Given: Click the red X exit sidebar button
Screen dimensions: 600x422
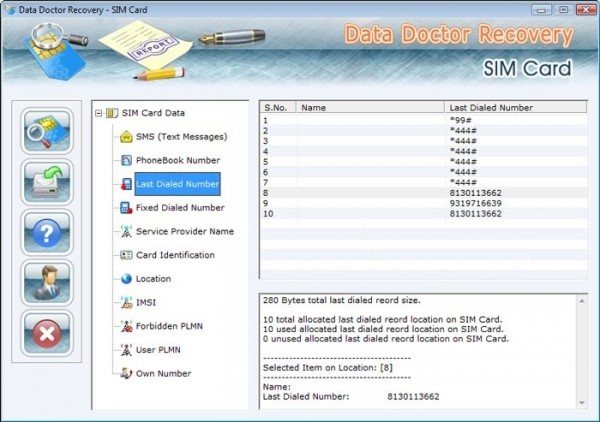Looking at the screenshot, I should tap(47, 334).
